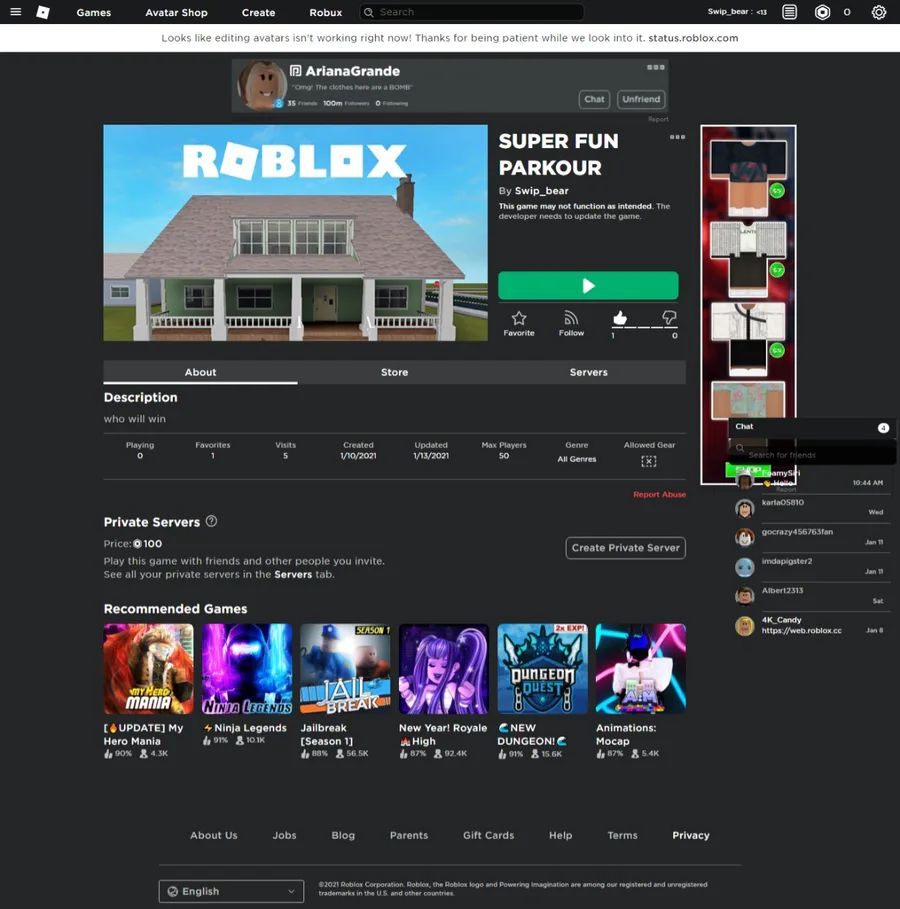Image resolution: width=900 pixels, height=909 pixels.
Task: Open the Privacy footer link
Action: click(x=691, y=835)
